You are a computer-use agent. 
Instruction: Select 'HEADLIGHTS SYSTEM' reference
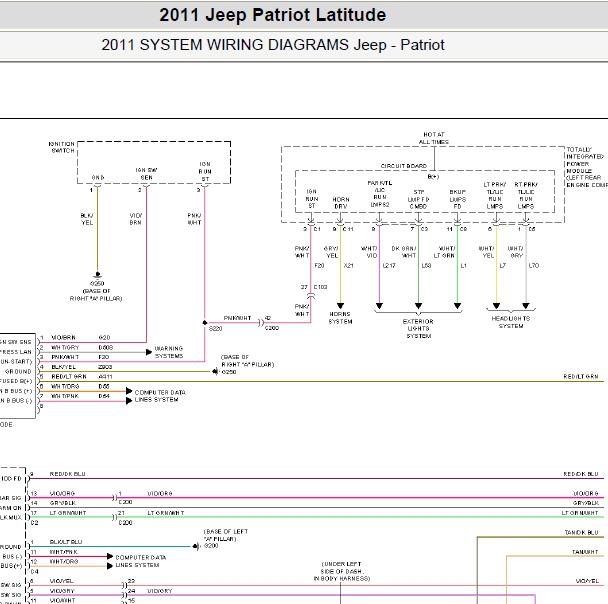[511, 322]
